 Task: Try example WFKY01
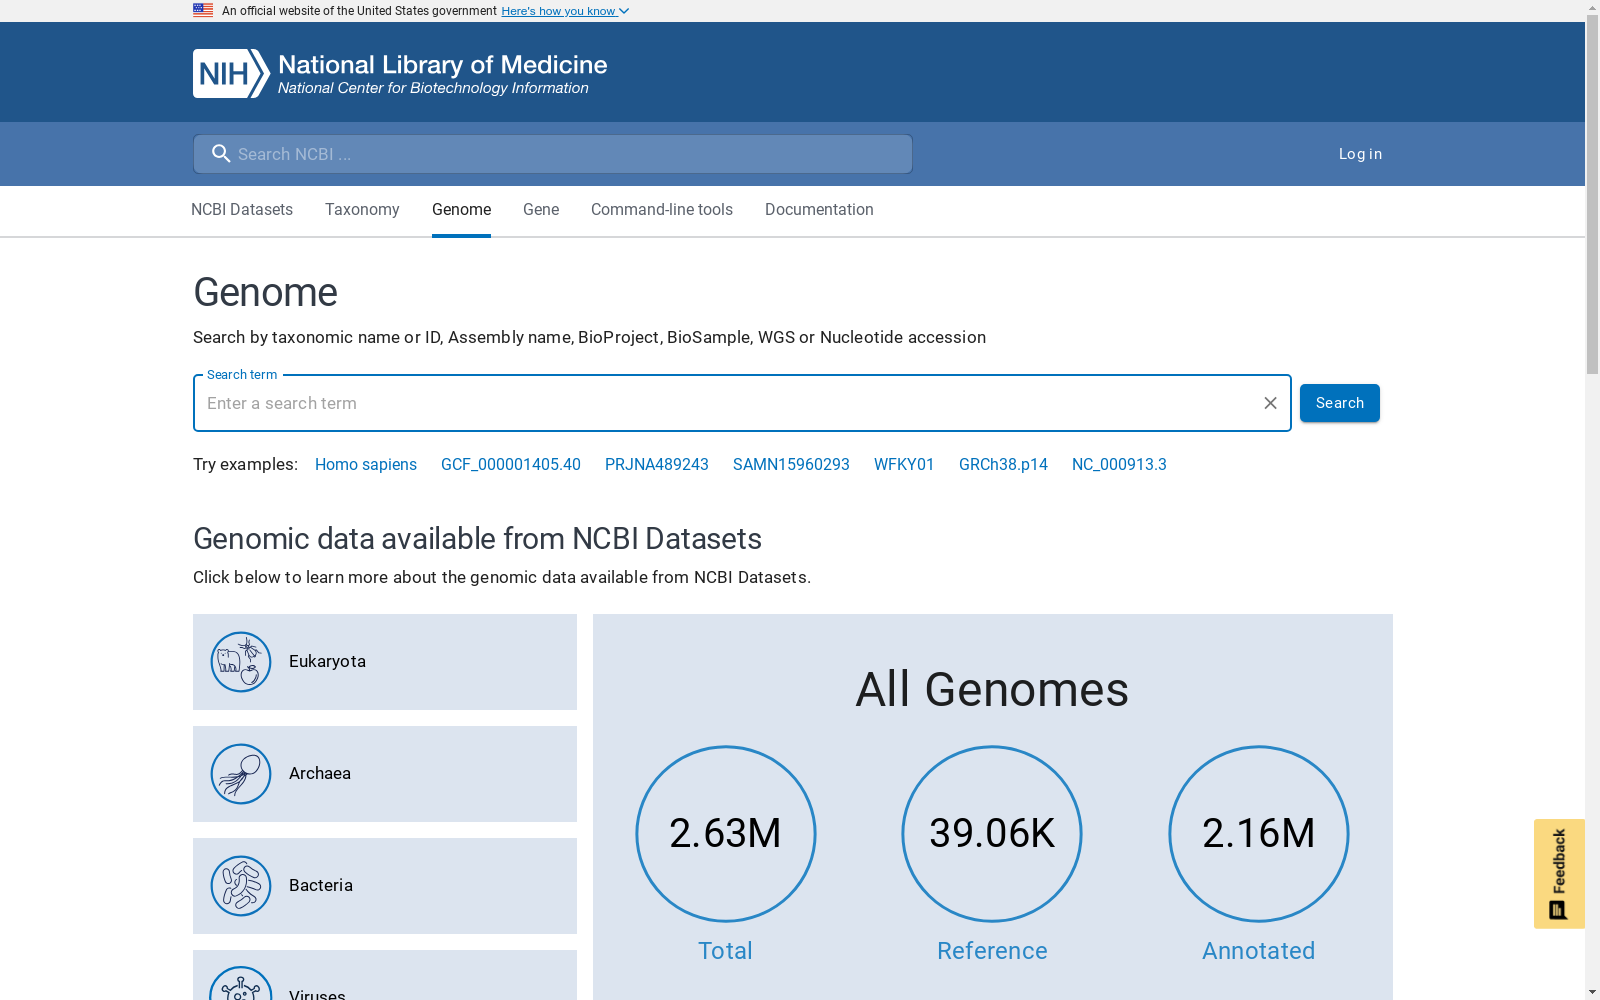point(904,465)
